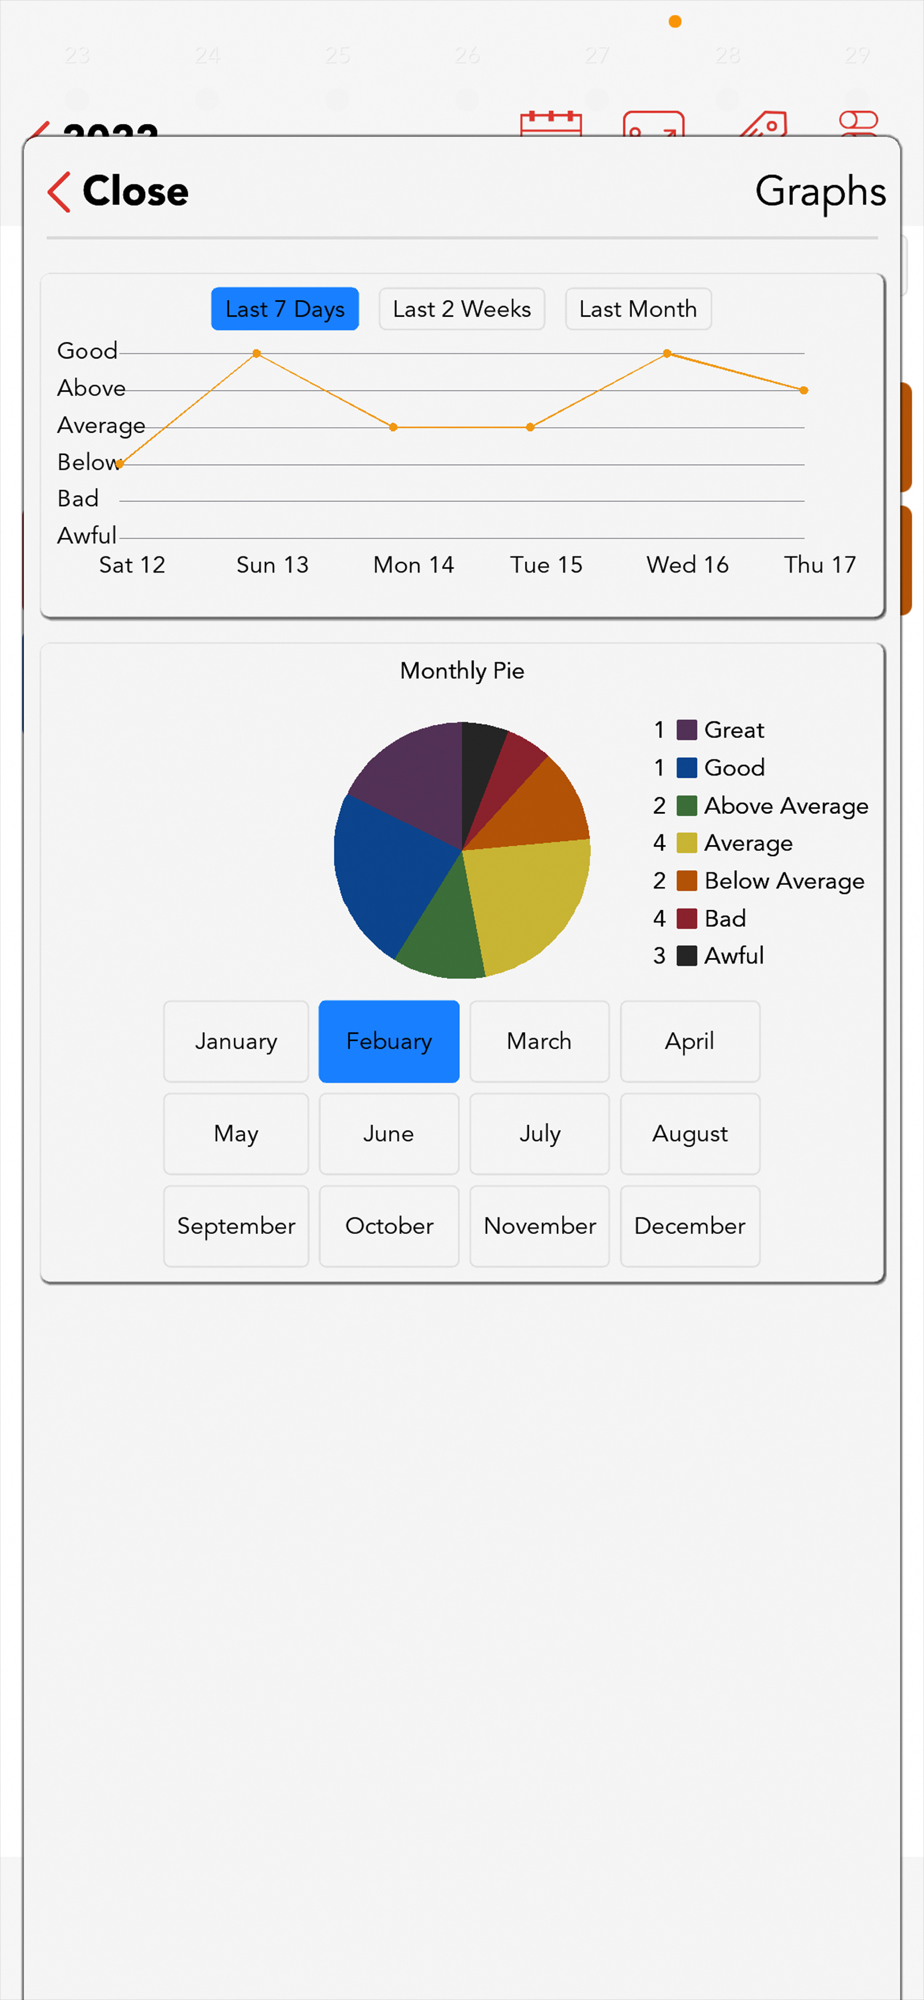Open November monthly pie
The width and height of the screenshot is (924, 2000).
click(539, 1226)
